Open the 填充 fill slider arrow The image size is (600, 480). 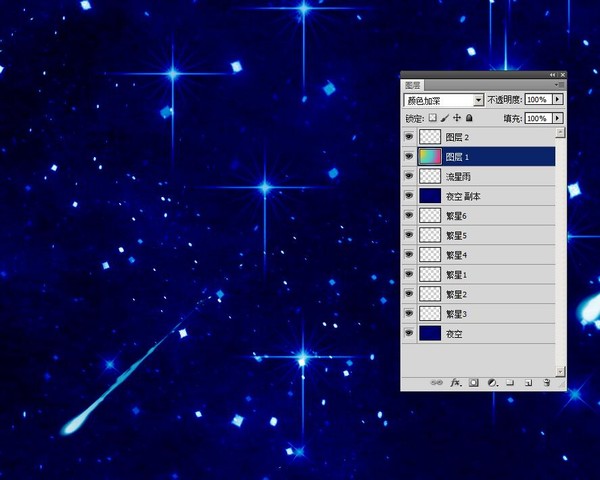click(x=558, y=118)
